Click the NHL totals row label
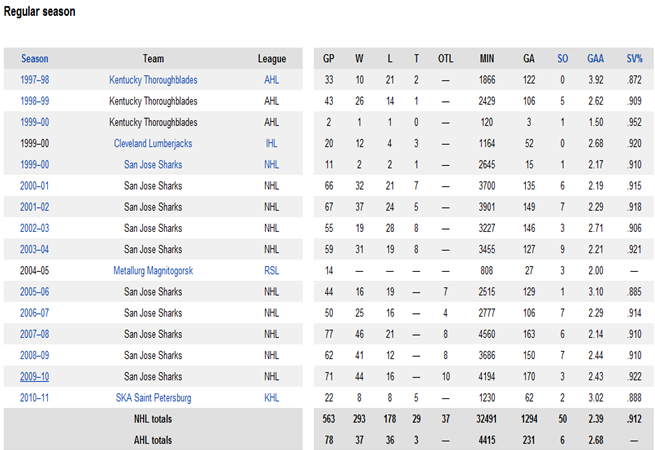This screenshot has width=655, height=450. (x=153, y=419)
